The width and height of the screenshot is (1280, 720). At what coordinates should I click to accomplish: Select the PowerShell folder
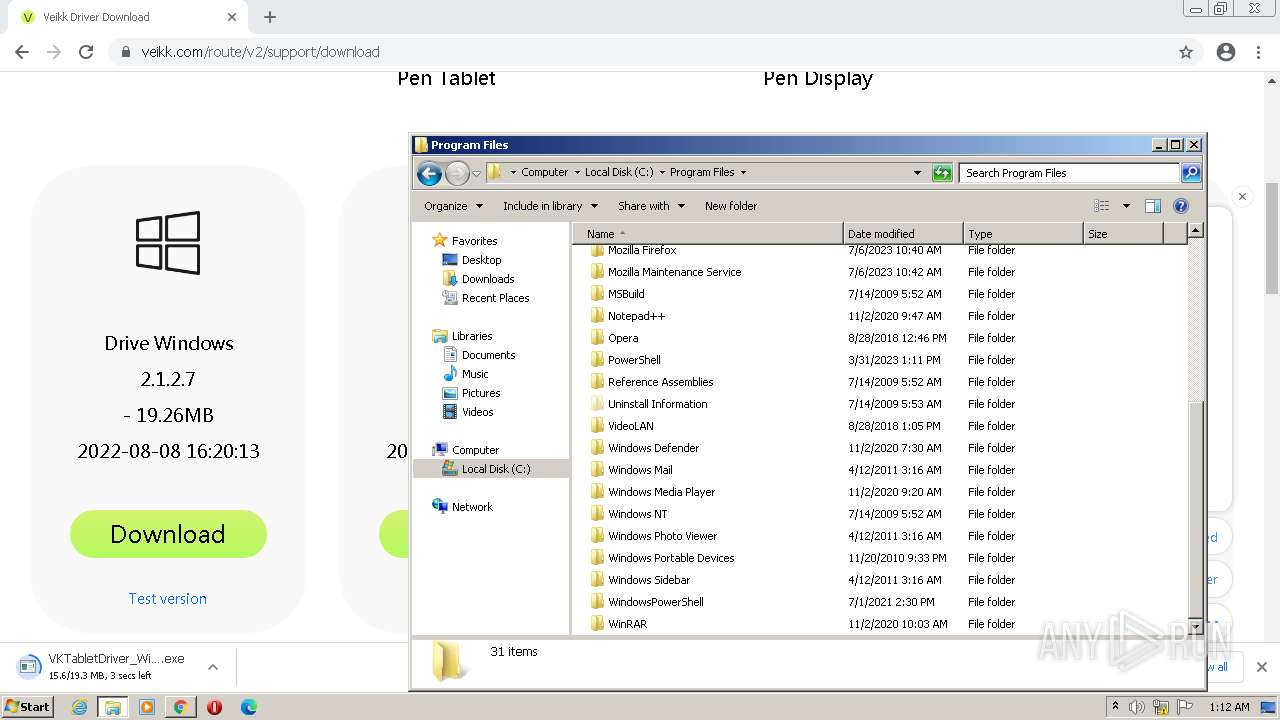point(634,360)
